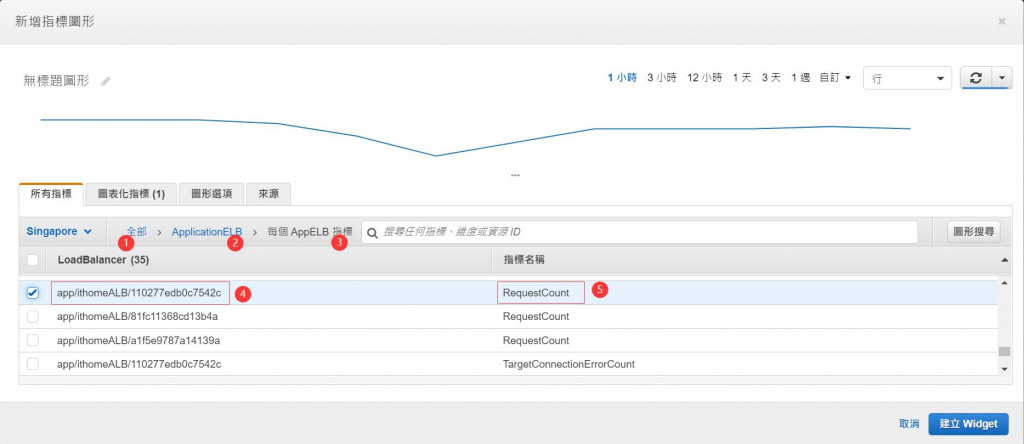Screen dimensions: 1024x444
Task: Select the 3 小時 time range
Action: [662, 78]
